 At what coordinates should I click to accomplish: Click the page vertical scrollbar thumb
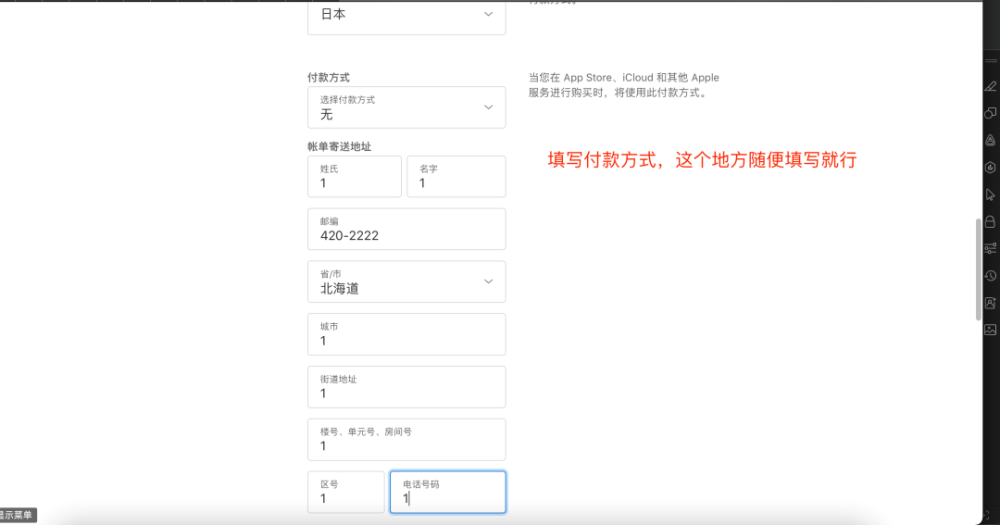pos(978,269)
